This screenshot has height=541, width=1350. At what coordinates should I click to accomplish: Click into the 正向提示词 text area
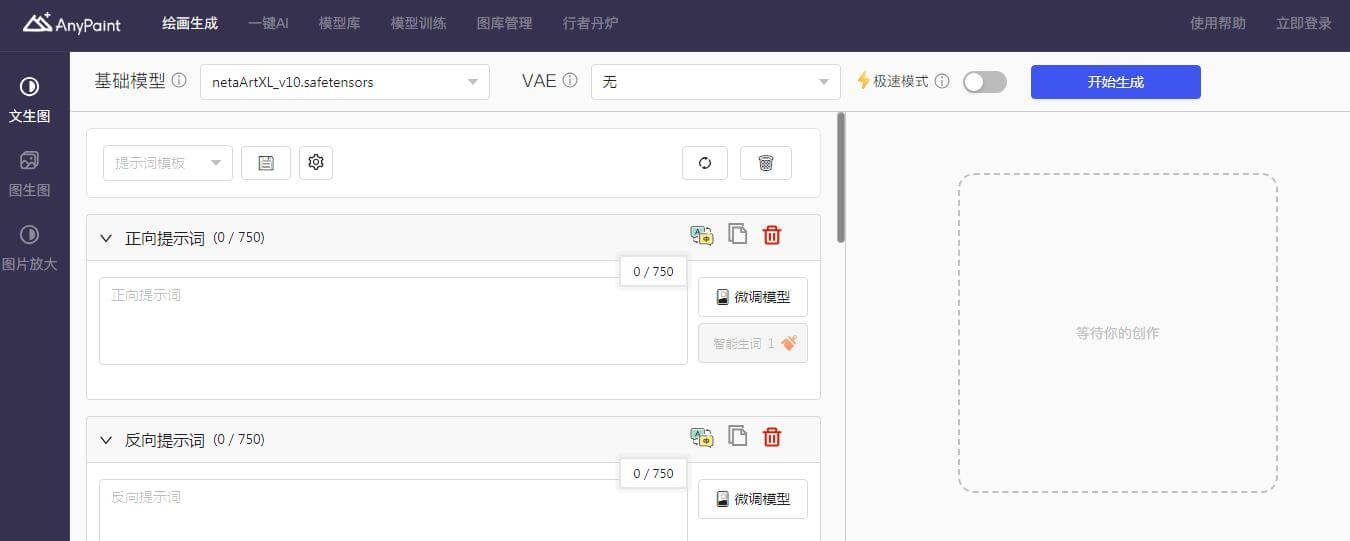[392, 321]
